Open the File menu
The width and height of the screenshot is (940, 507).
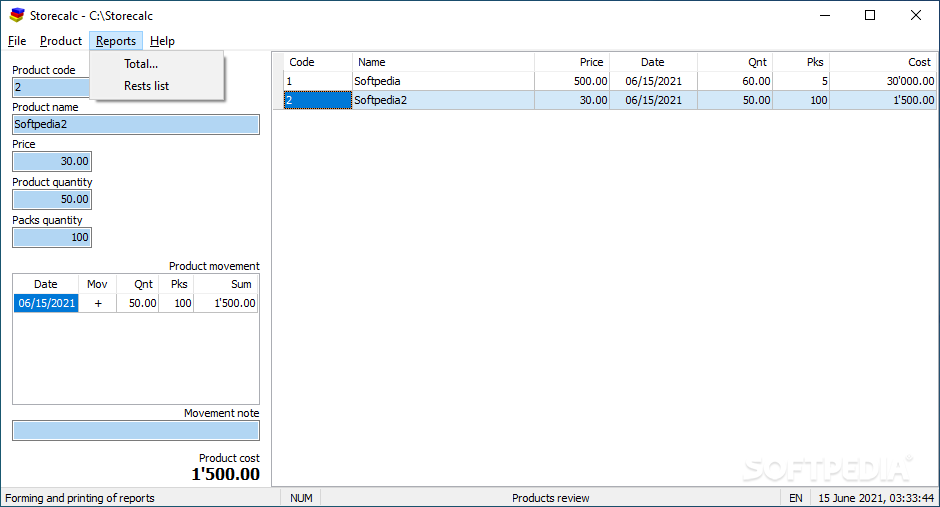click(x=17, y=41)
